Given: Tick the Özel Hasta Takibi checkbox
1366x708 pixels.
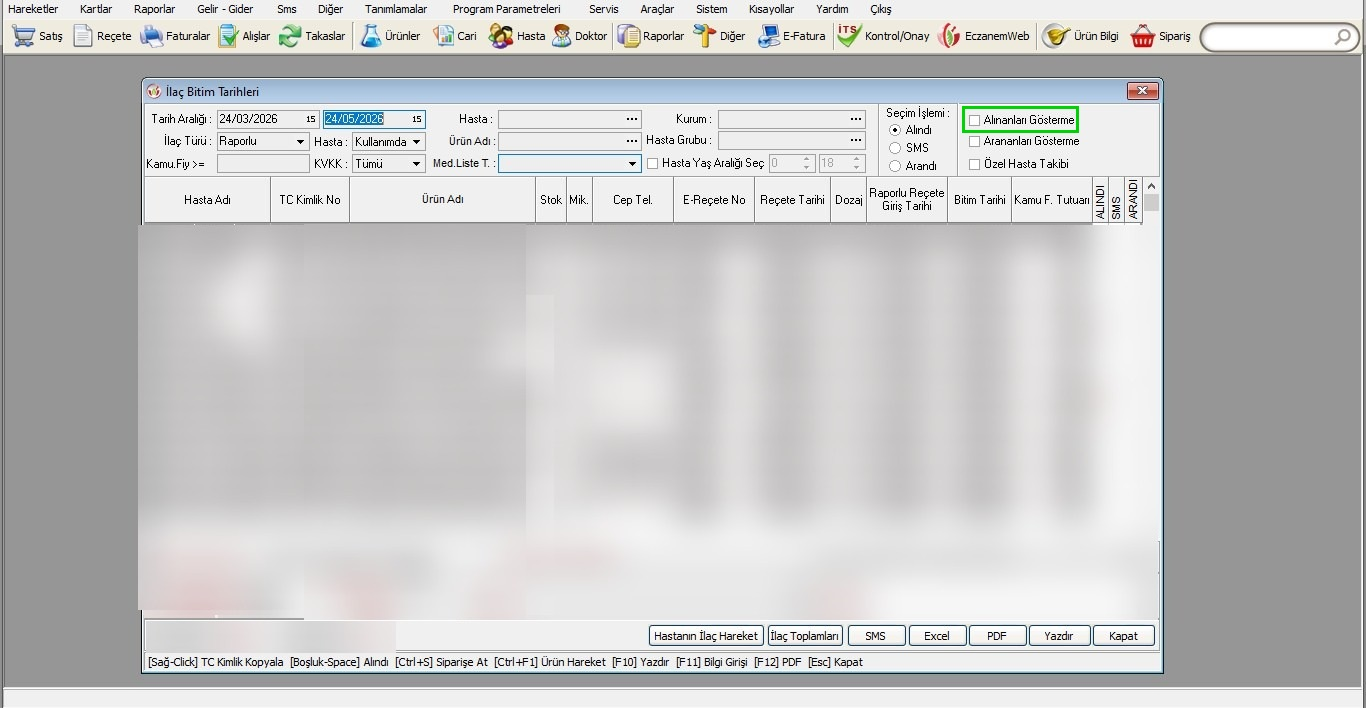Looking at the screenshot, I should [x=975, y=164].
